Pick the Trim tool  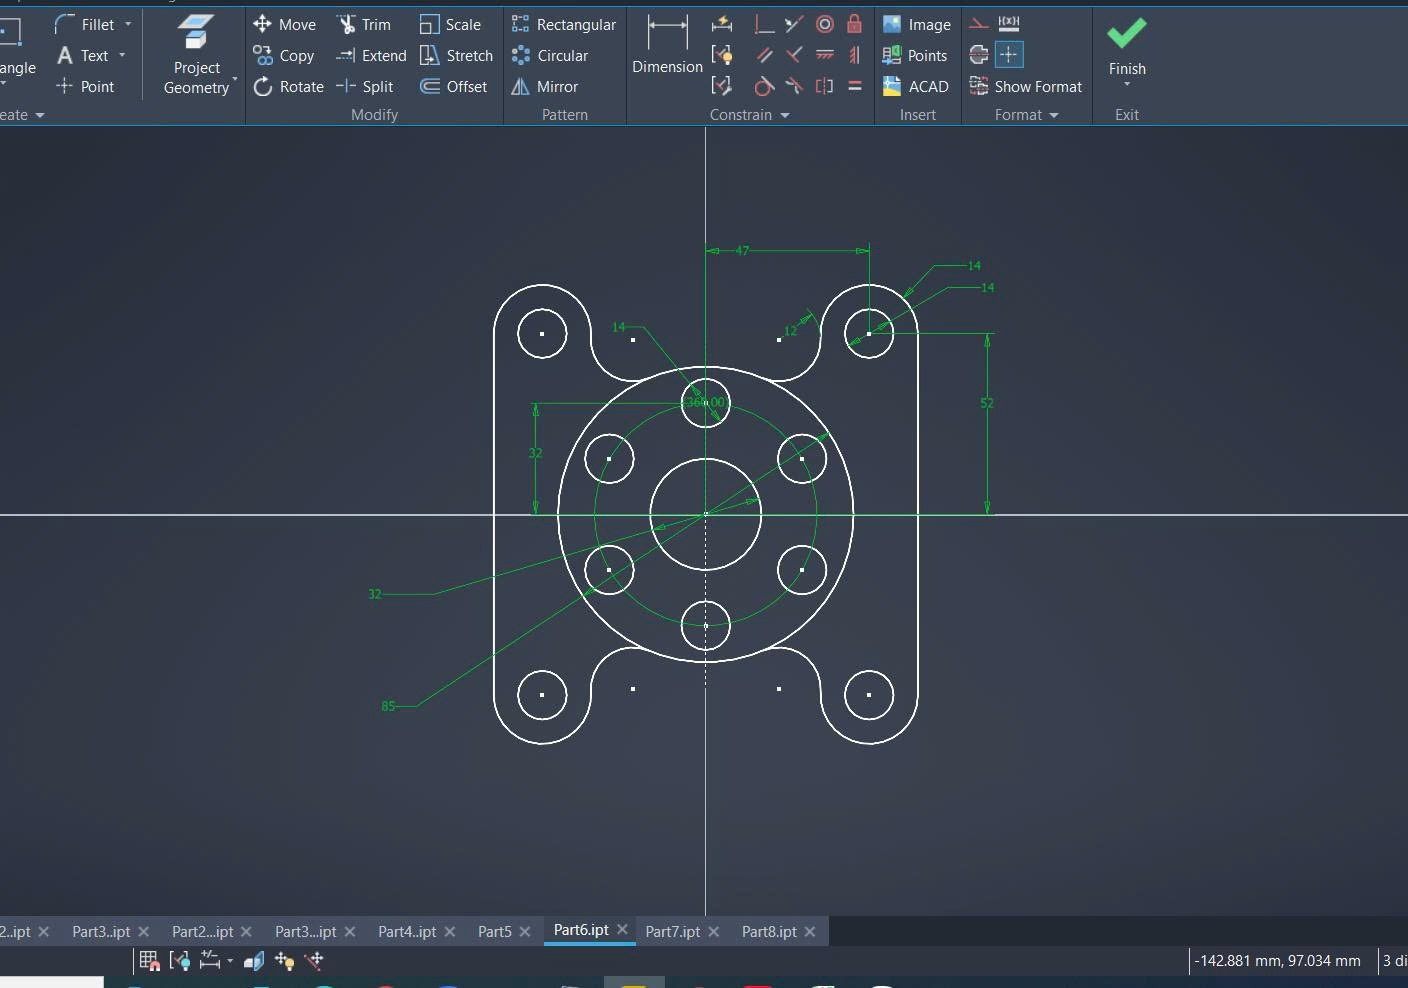[x=365, y=25]
